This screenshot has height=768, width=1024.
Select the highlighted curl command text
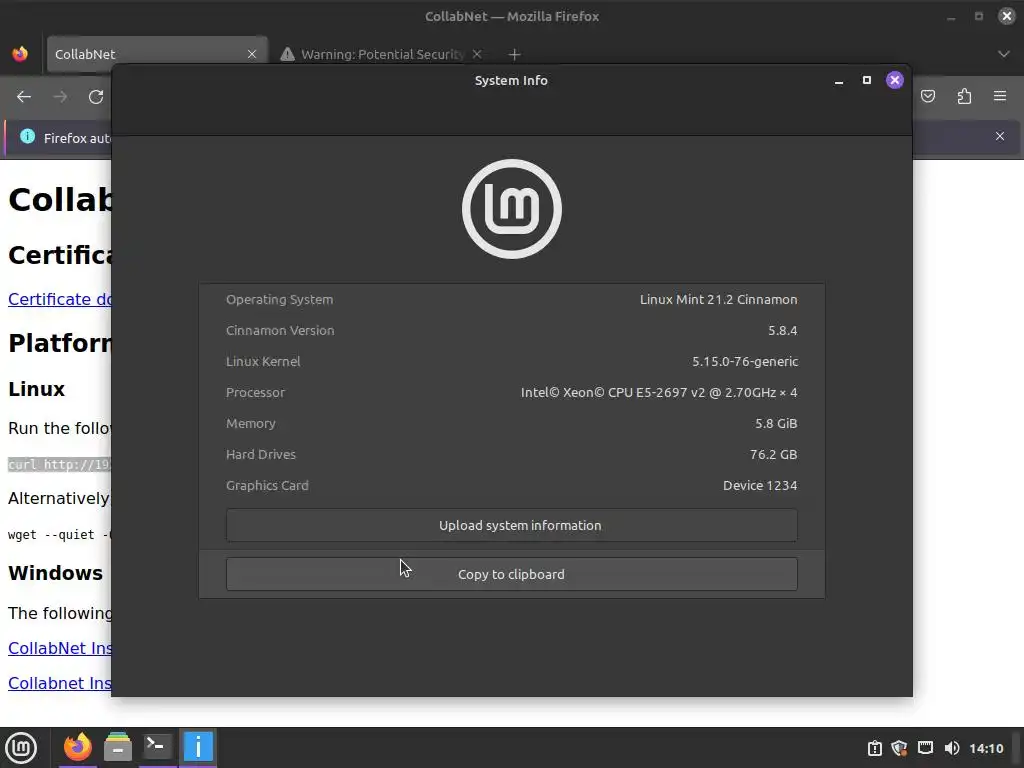59,464
